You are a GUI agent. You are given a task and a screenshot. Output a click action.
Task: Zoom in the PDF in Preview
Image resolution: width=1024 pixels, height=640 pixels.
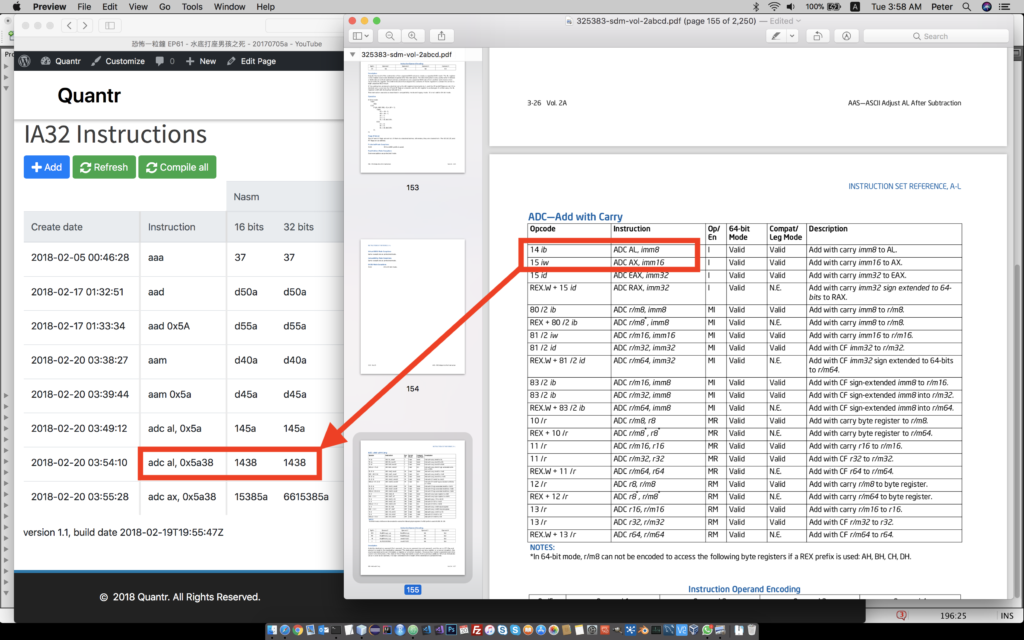point(412,36)
